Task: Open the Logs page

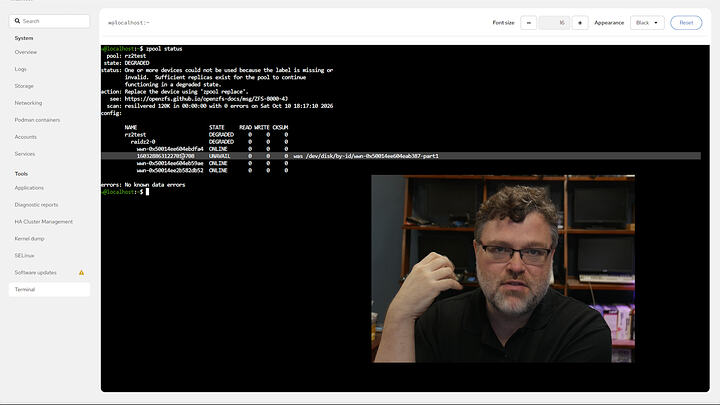Action: [20, 69]
